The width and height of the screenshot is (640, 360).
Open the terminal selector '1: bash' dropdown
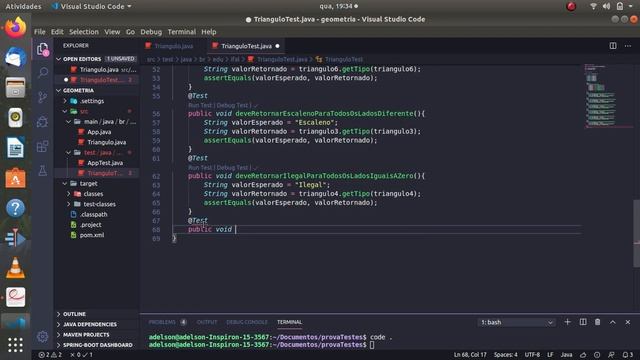[517, 322]
